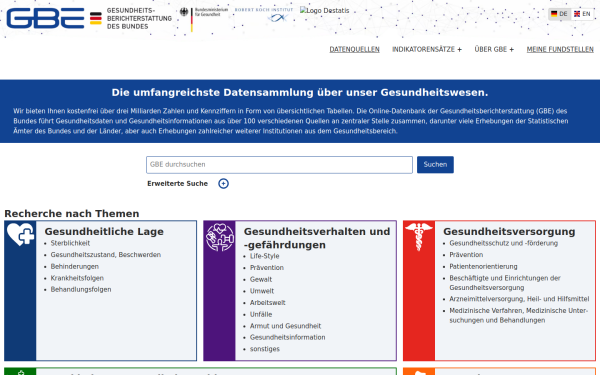Select the Unfälle topic
The image size is (600, 375).
(x=261, y=315)
